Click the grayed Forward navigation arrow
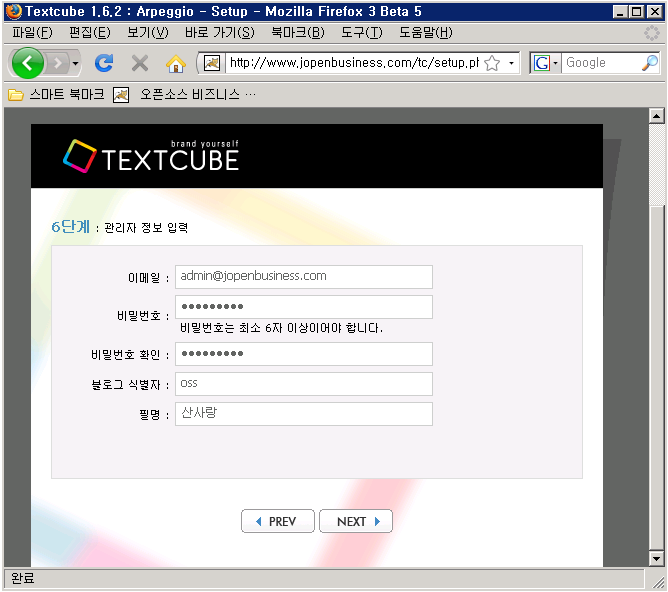The image size is (668, 592). [58, 63]
